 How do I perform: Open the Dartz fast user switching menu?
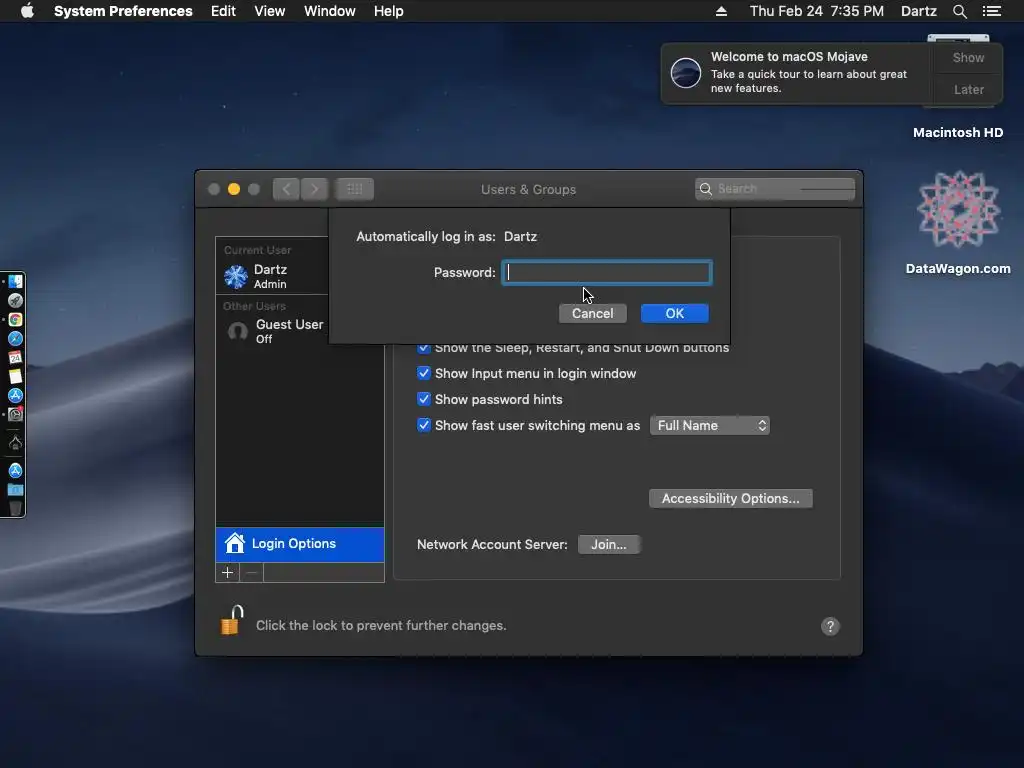tap(918, 11)
